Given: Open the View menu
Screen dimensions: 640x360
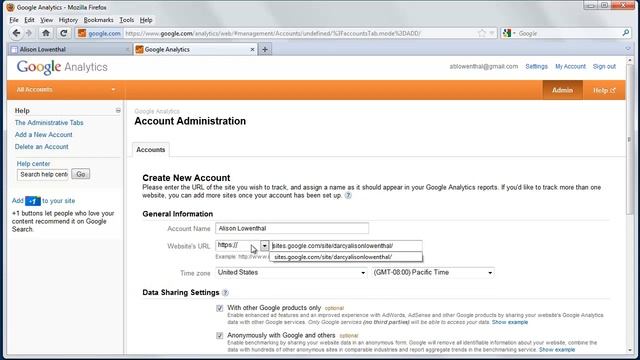Looking at the screenshot, I should pyautogui.click(x=47, y=20).
